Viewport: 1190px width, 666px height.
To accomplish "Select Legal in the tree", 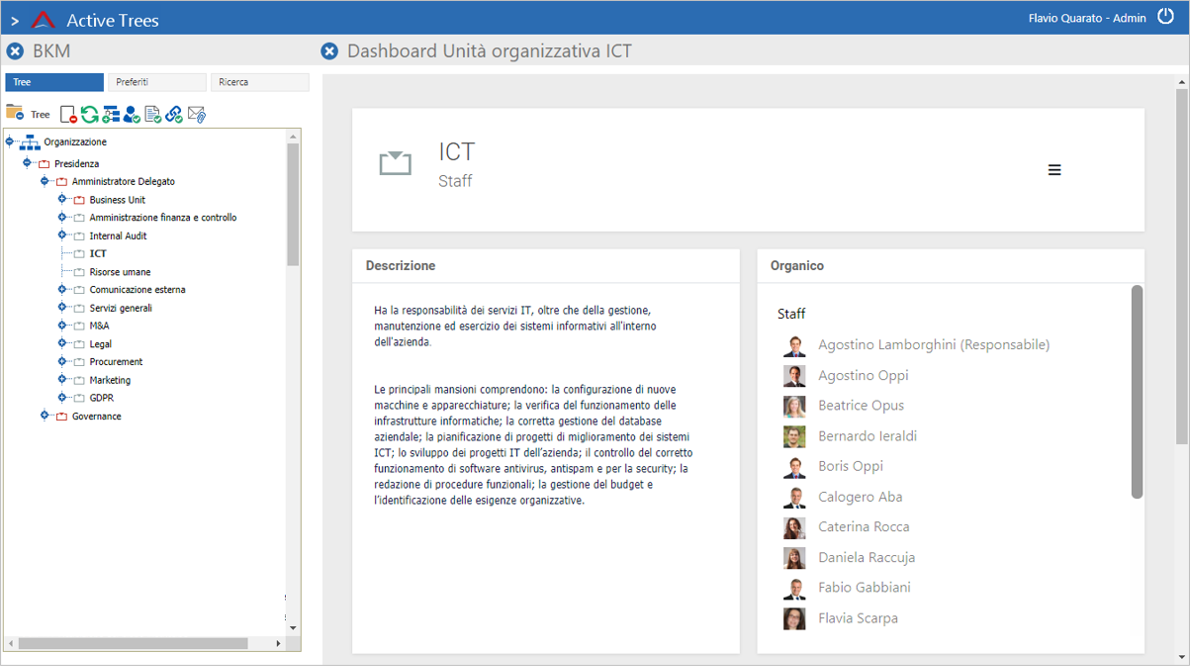I will pyautogui.click(x=100, y=344).
